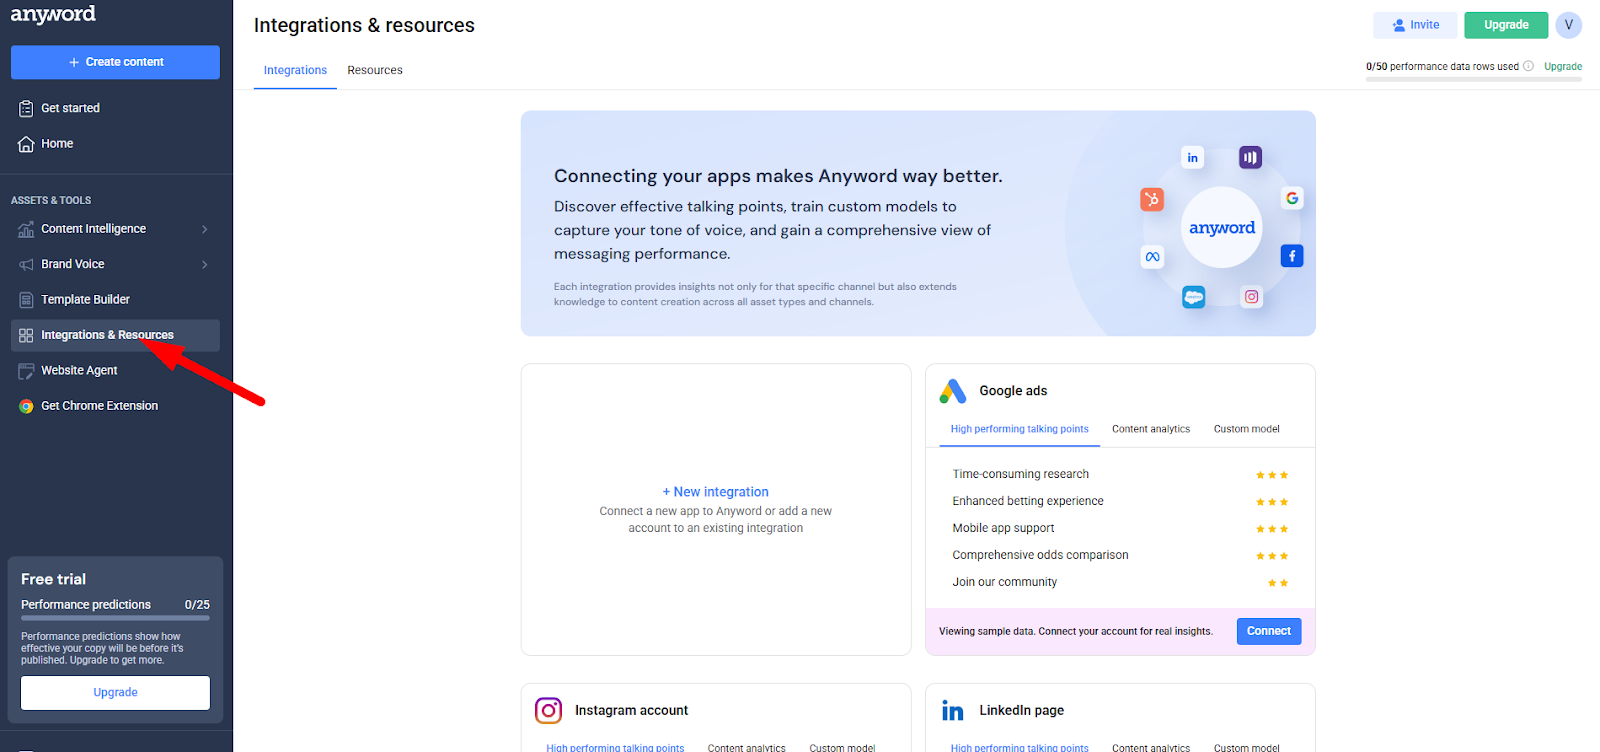
Task: Click the Instagram account card title
Action: 631,711
